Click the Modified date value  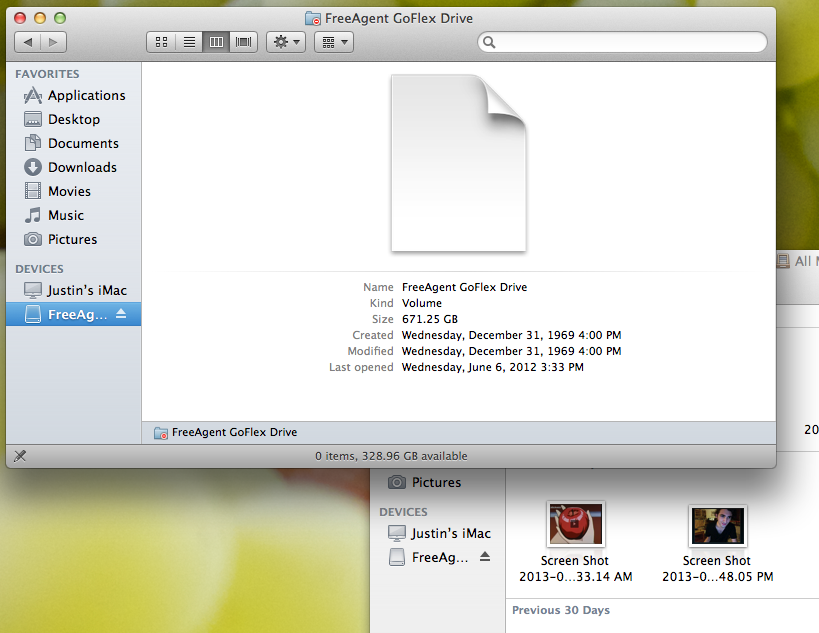click(511, 351)
